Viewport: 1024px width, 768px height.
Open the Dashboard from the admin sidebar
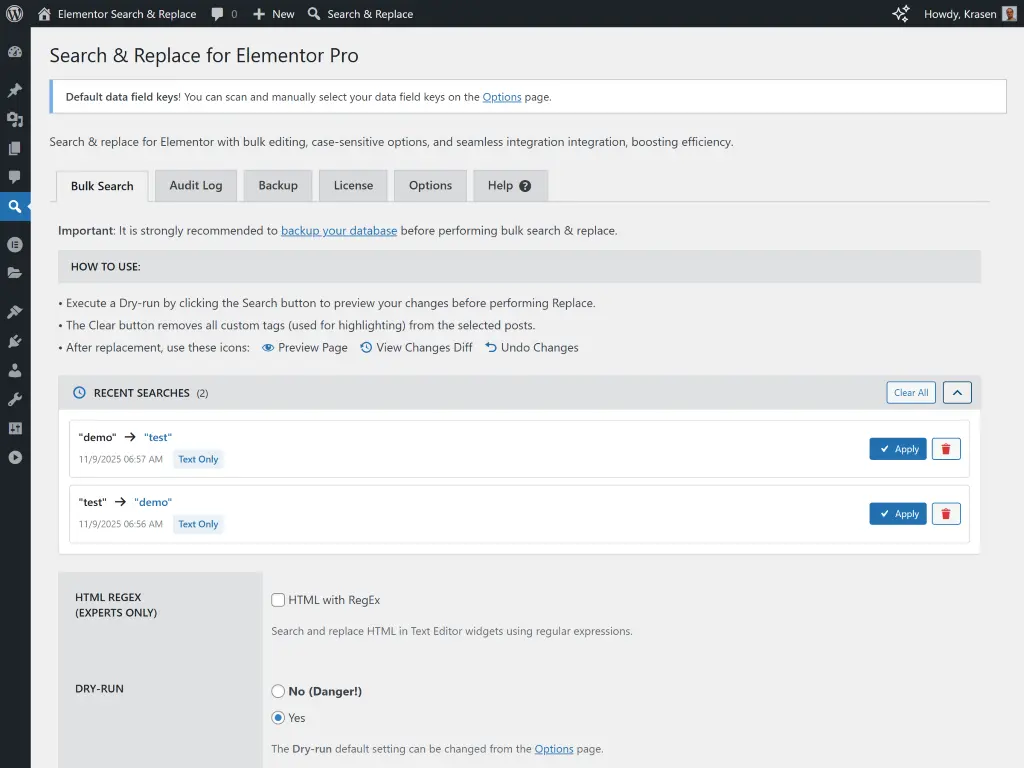(15, 51)
